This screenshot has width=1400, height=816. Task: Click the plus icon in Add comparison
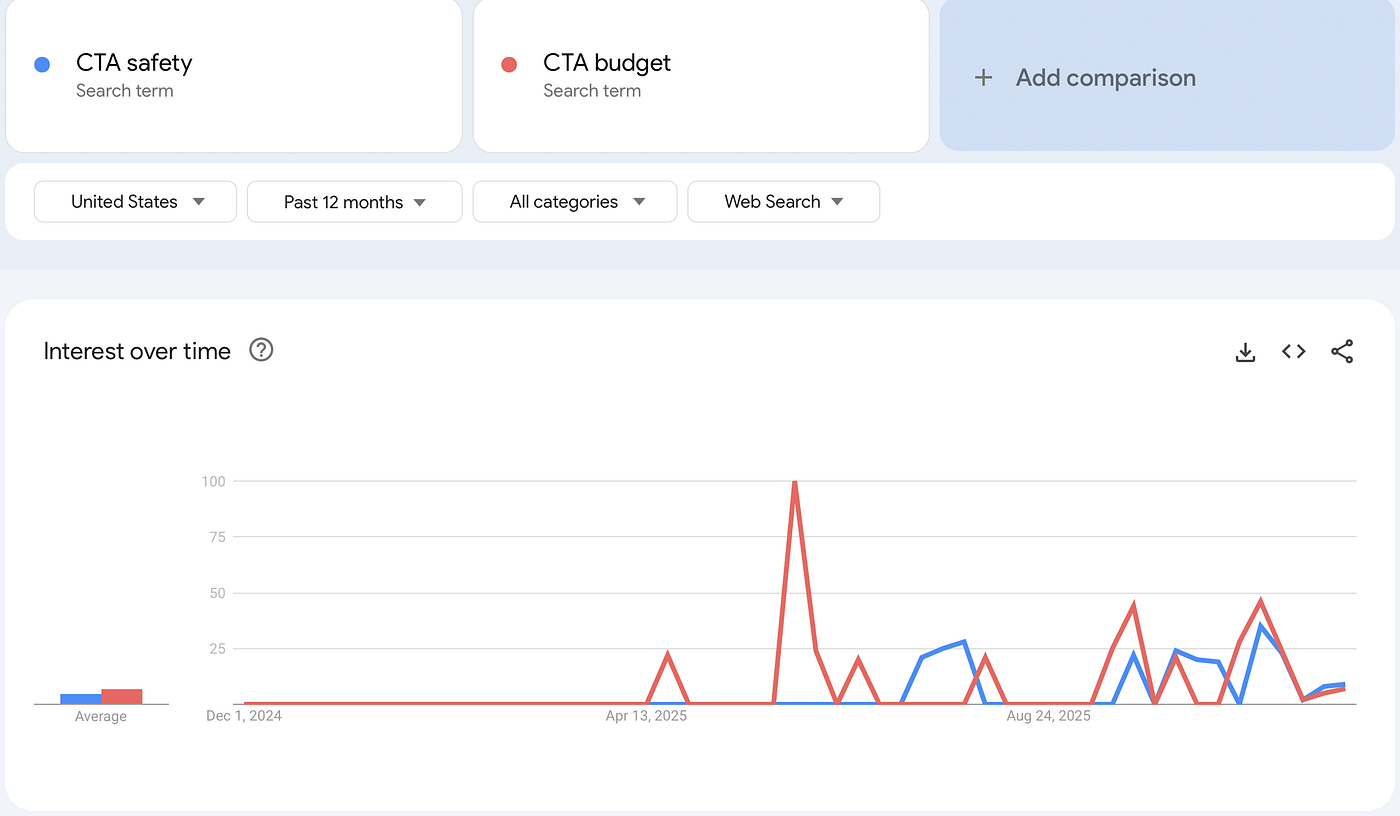click(x=984, y=78)
